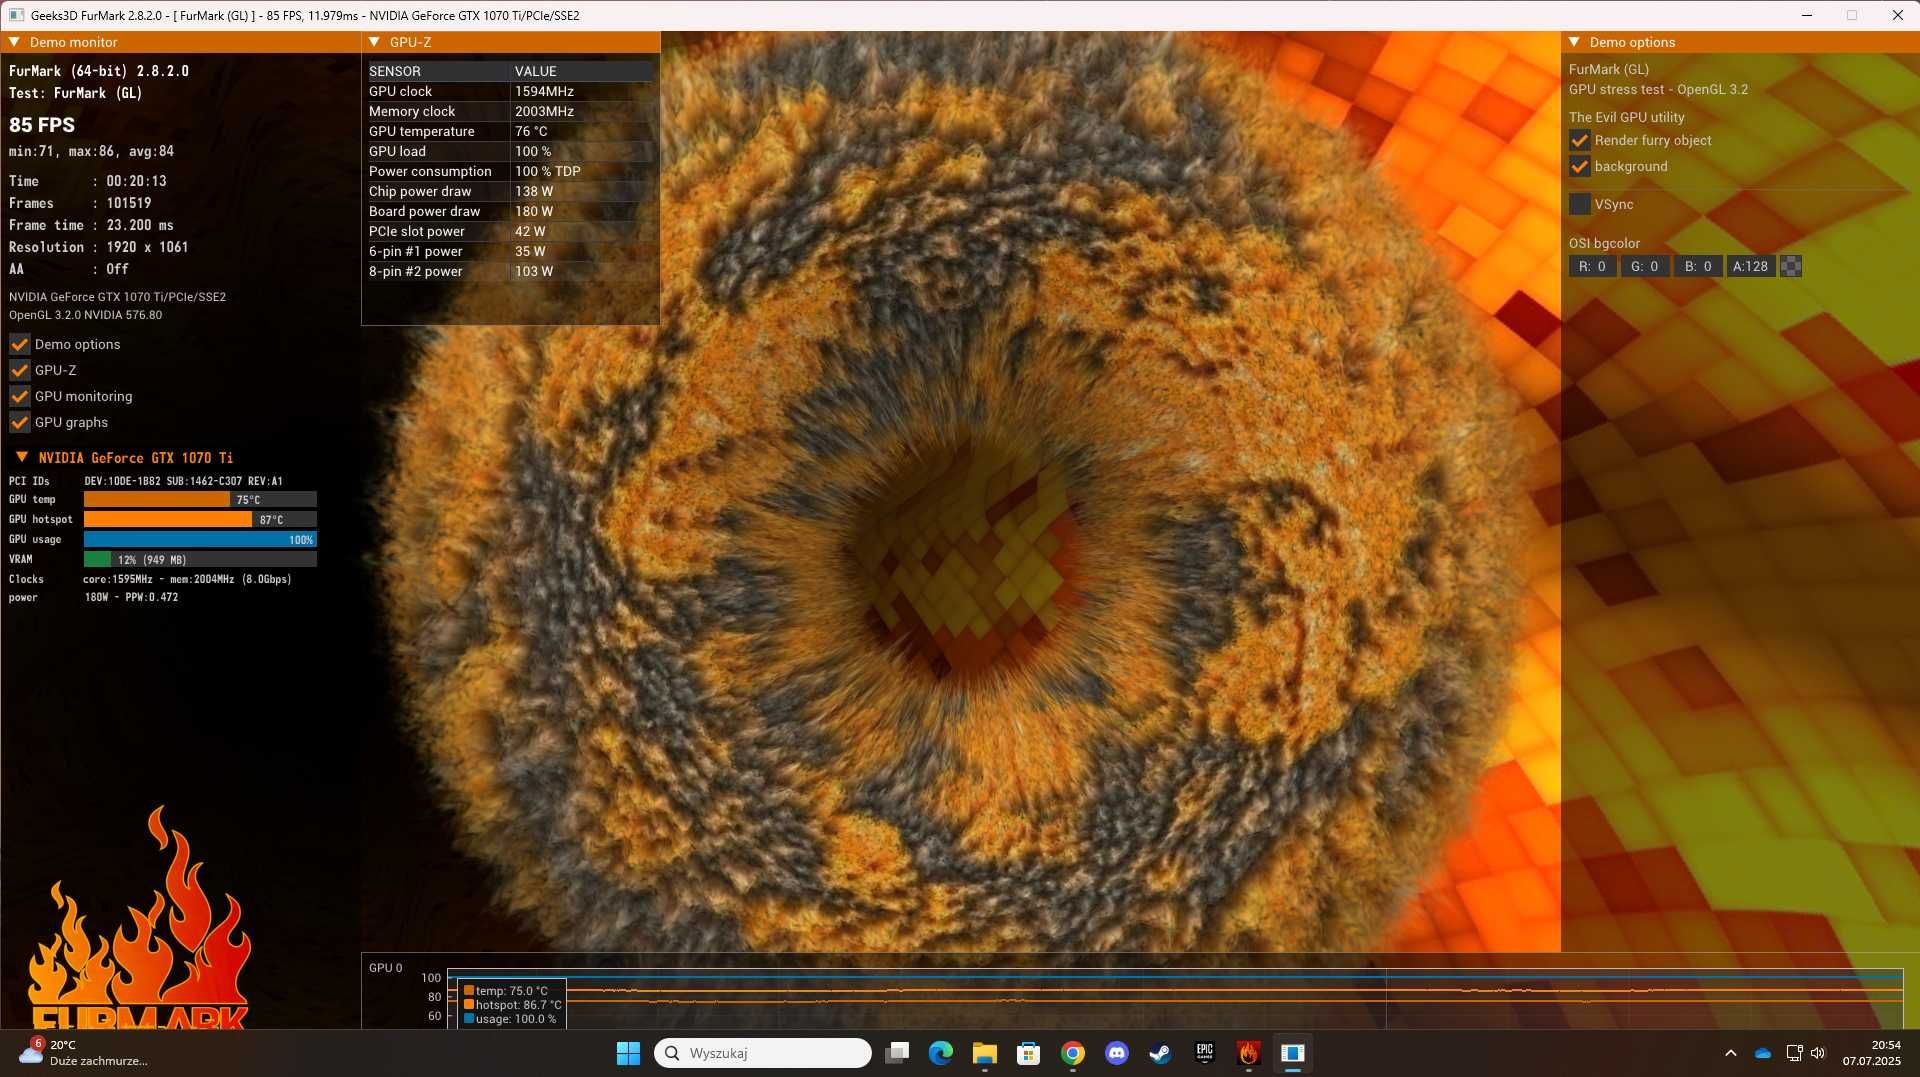The image size is (1920, 1077).
Task: Click the FurMark title bar app icon
Action: 16,15
